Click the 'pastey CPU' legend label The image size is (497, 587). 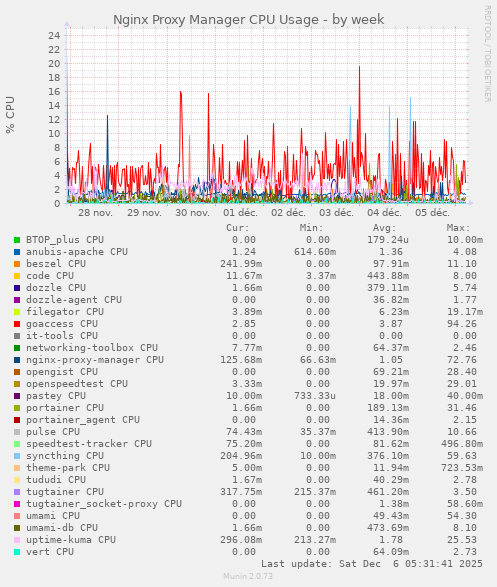pyautogui.click(x=56, y=396)
